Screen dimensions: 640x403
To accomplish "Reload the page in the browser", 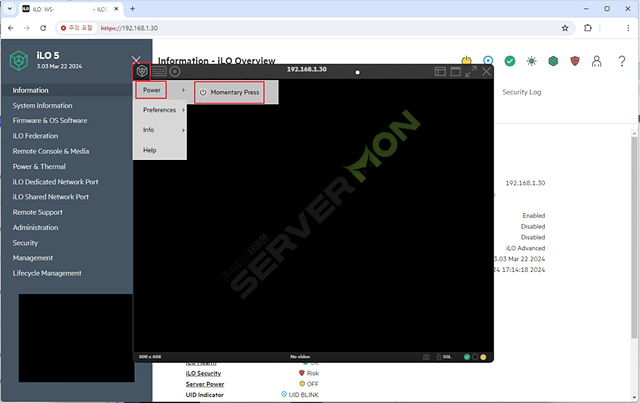I will click(x=43, y=28).
